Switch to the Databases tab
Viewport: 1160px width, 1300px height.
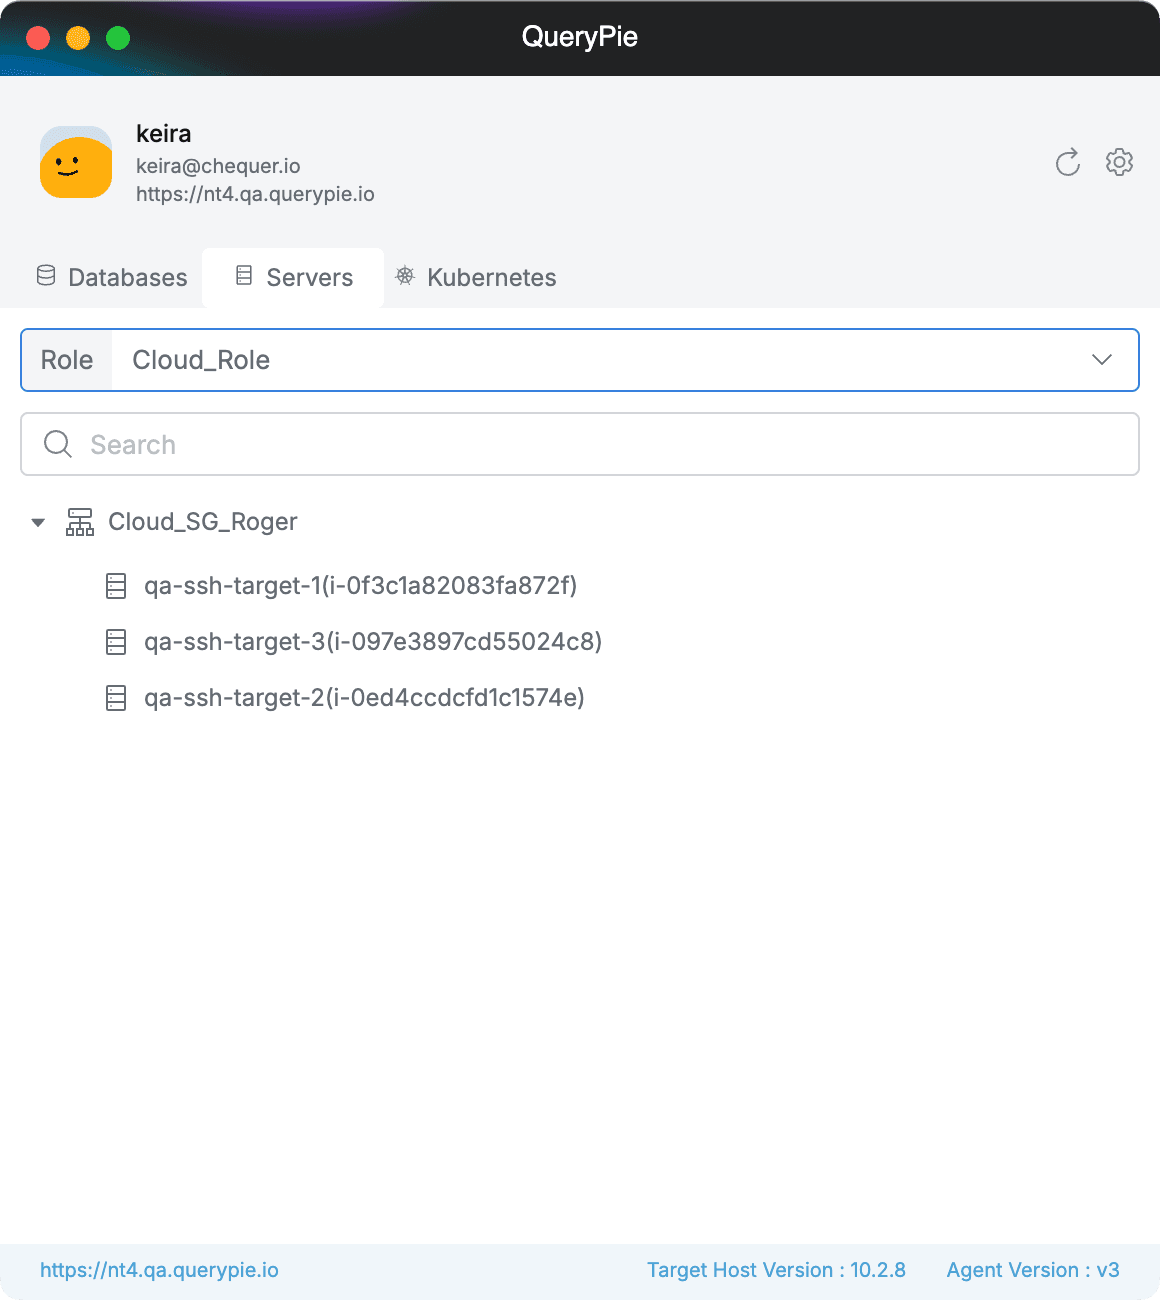pos(112,277)
